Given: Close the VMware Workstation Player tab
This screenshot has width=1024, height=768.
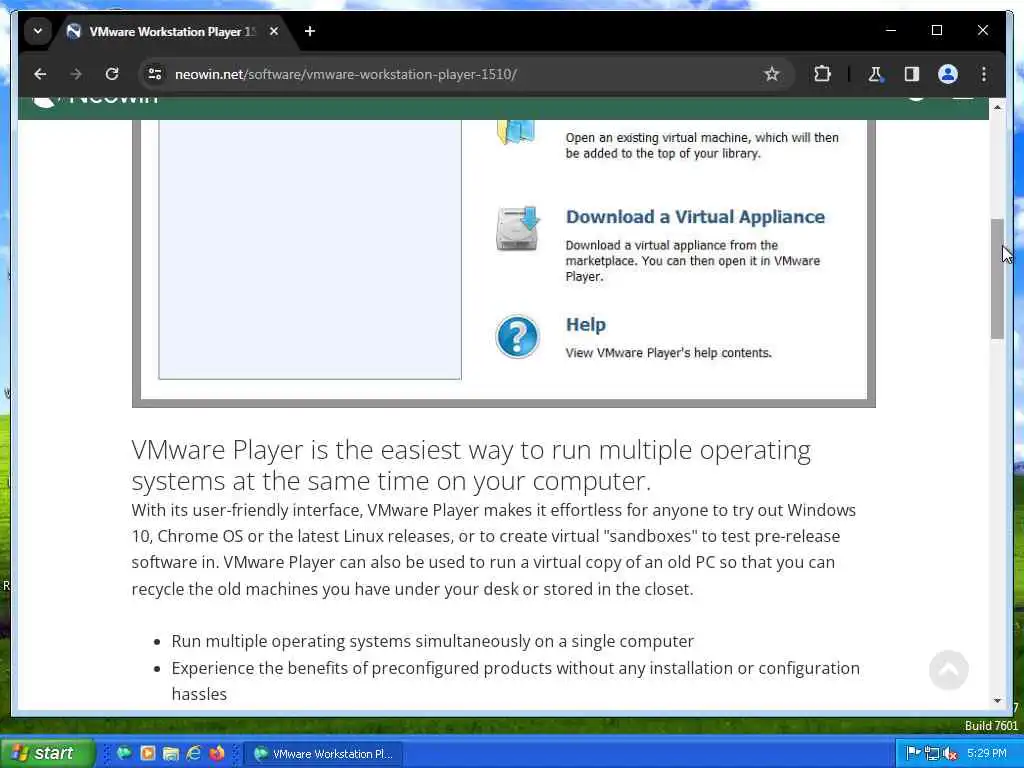Looking at the screenshot, I should (274, 31).
